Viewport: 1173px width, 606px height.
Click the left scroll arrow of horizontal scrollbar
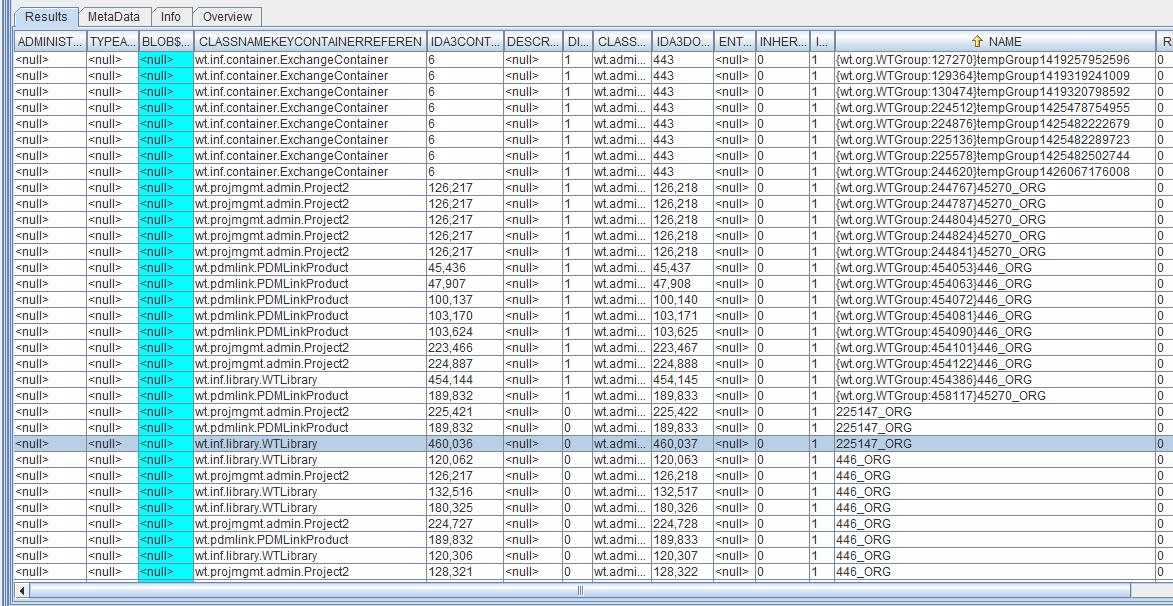pyautogui.click(x=22, y=591)
